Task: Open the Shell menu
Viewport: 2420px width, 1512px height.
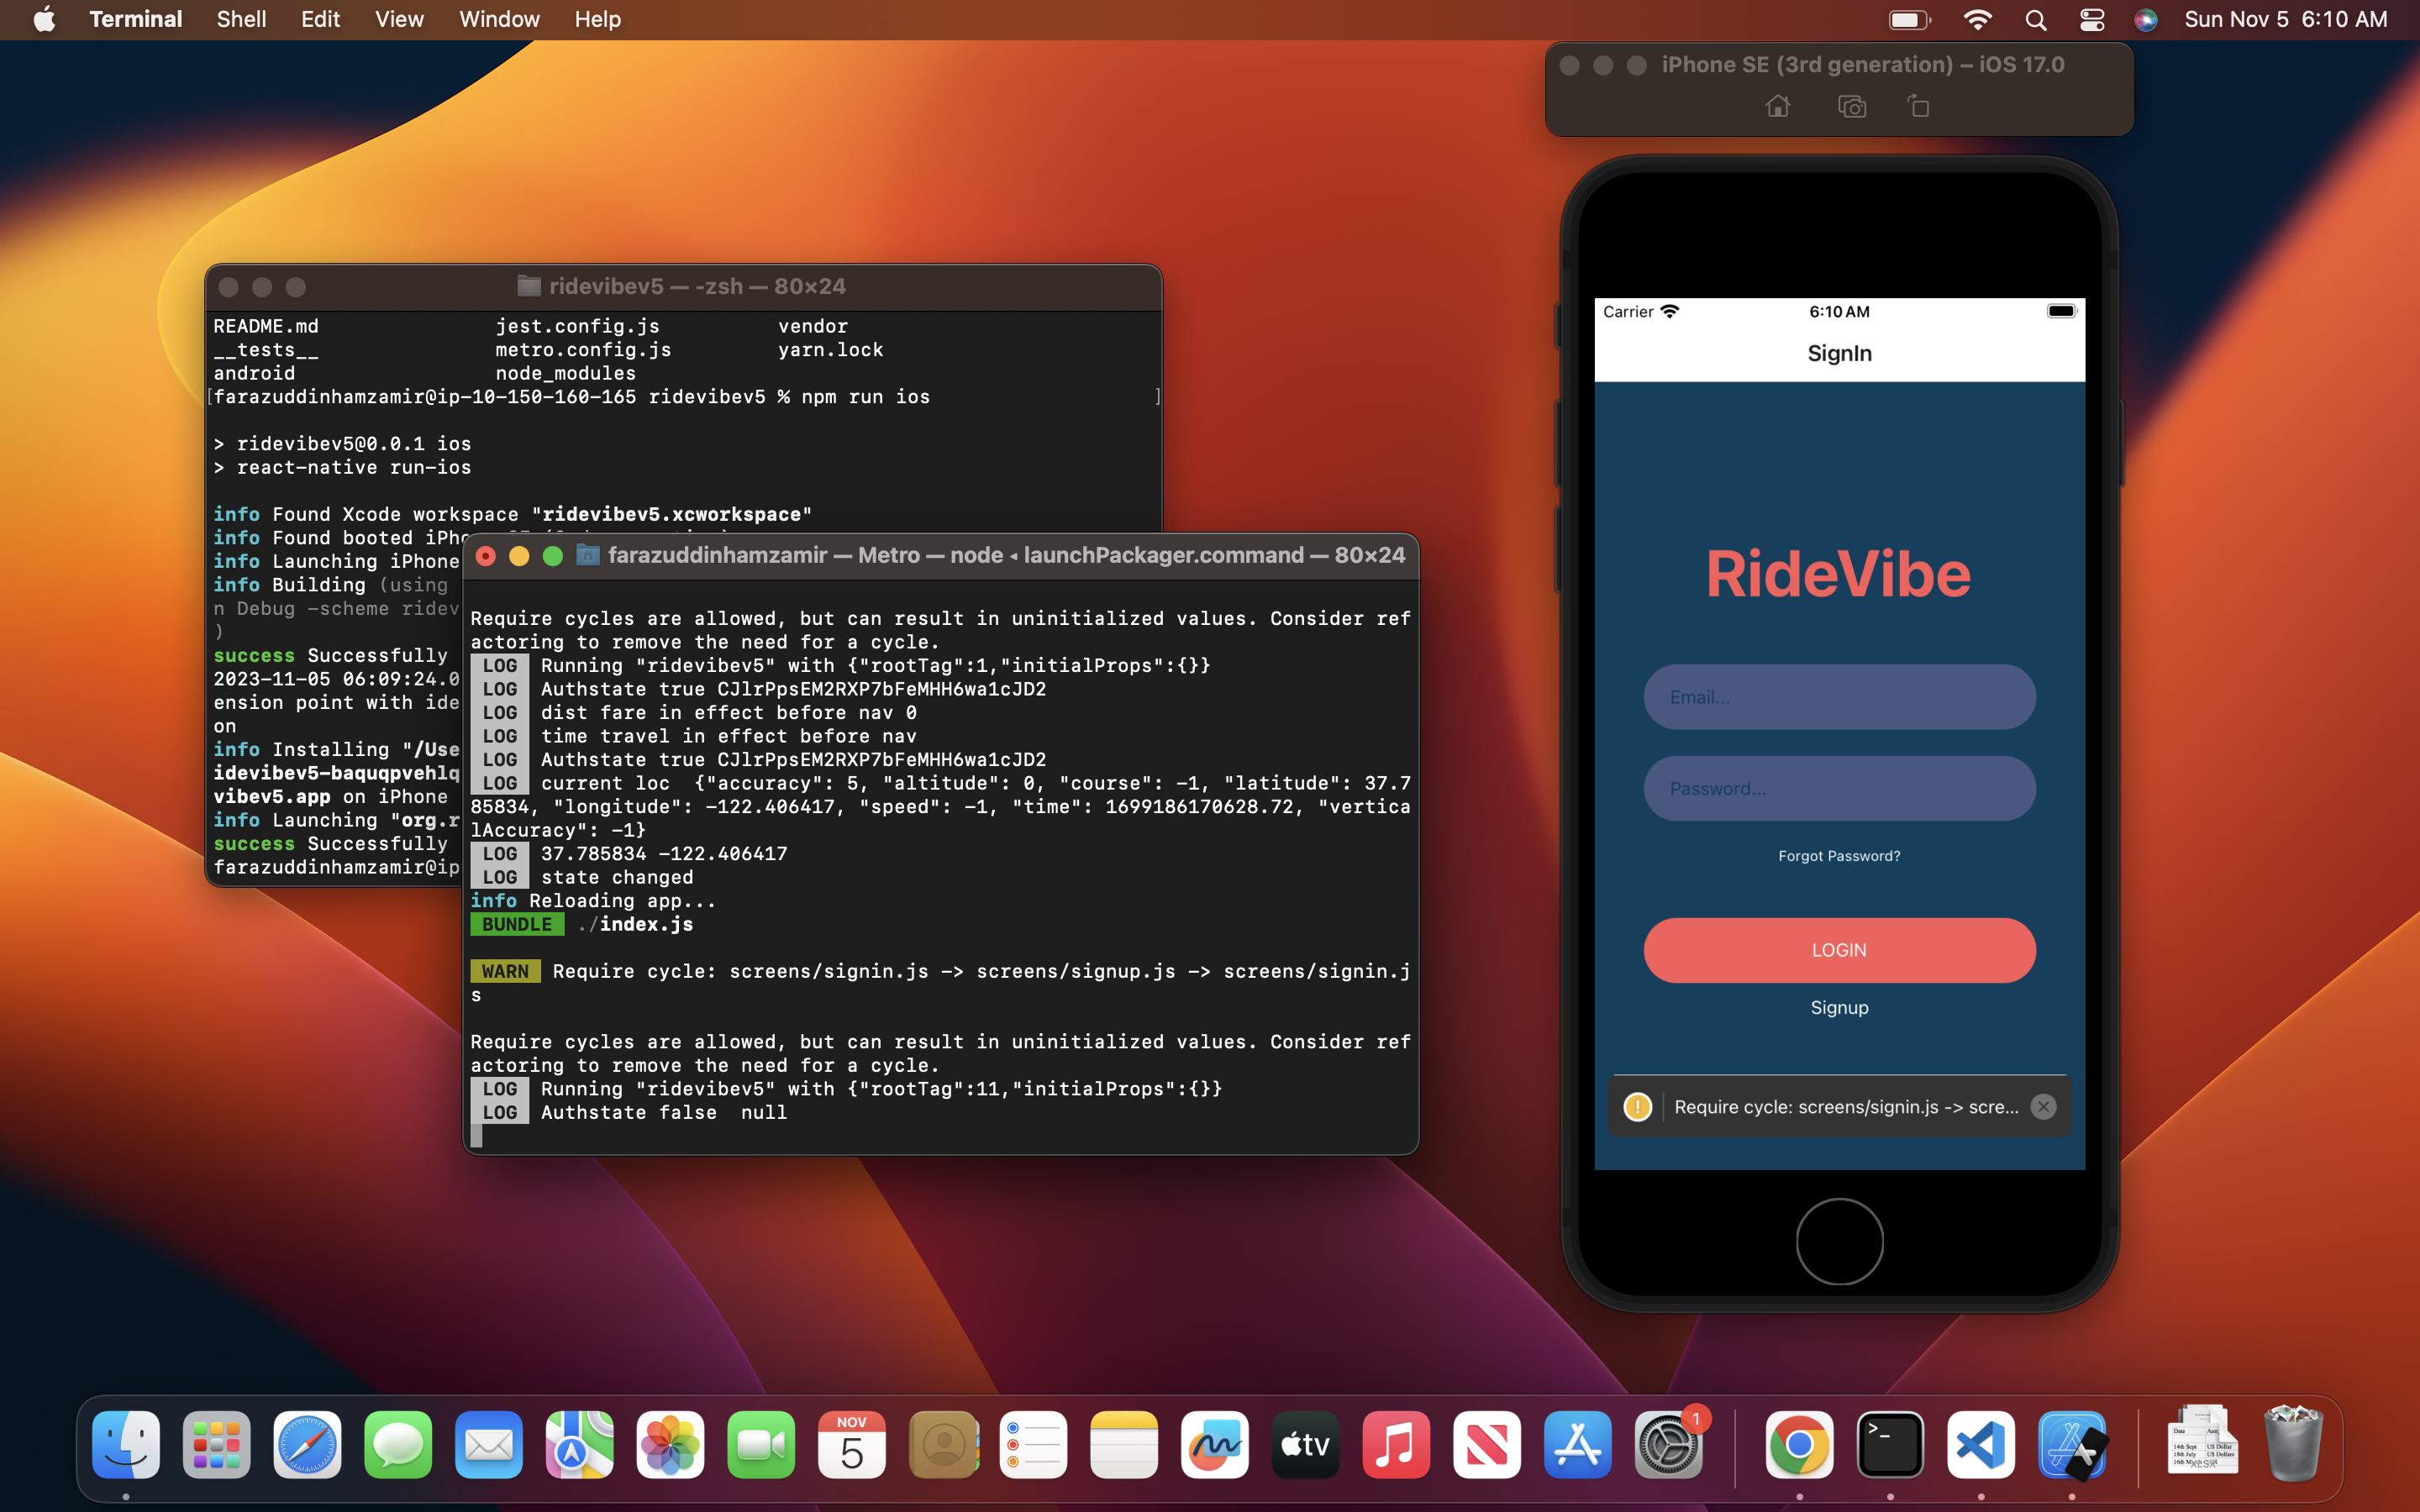Action: (241, 19)
